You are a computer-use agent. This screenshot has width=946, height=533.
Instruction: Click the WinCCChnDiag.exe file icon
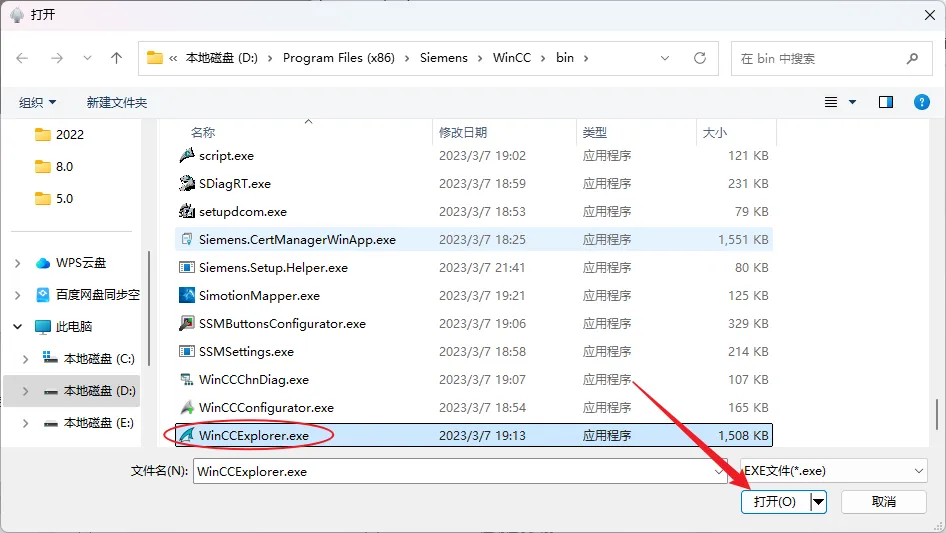tap(187, 379)
